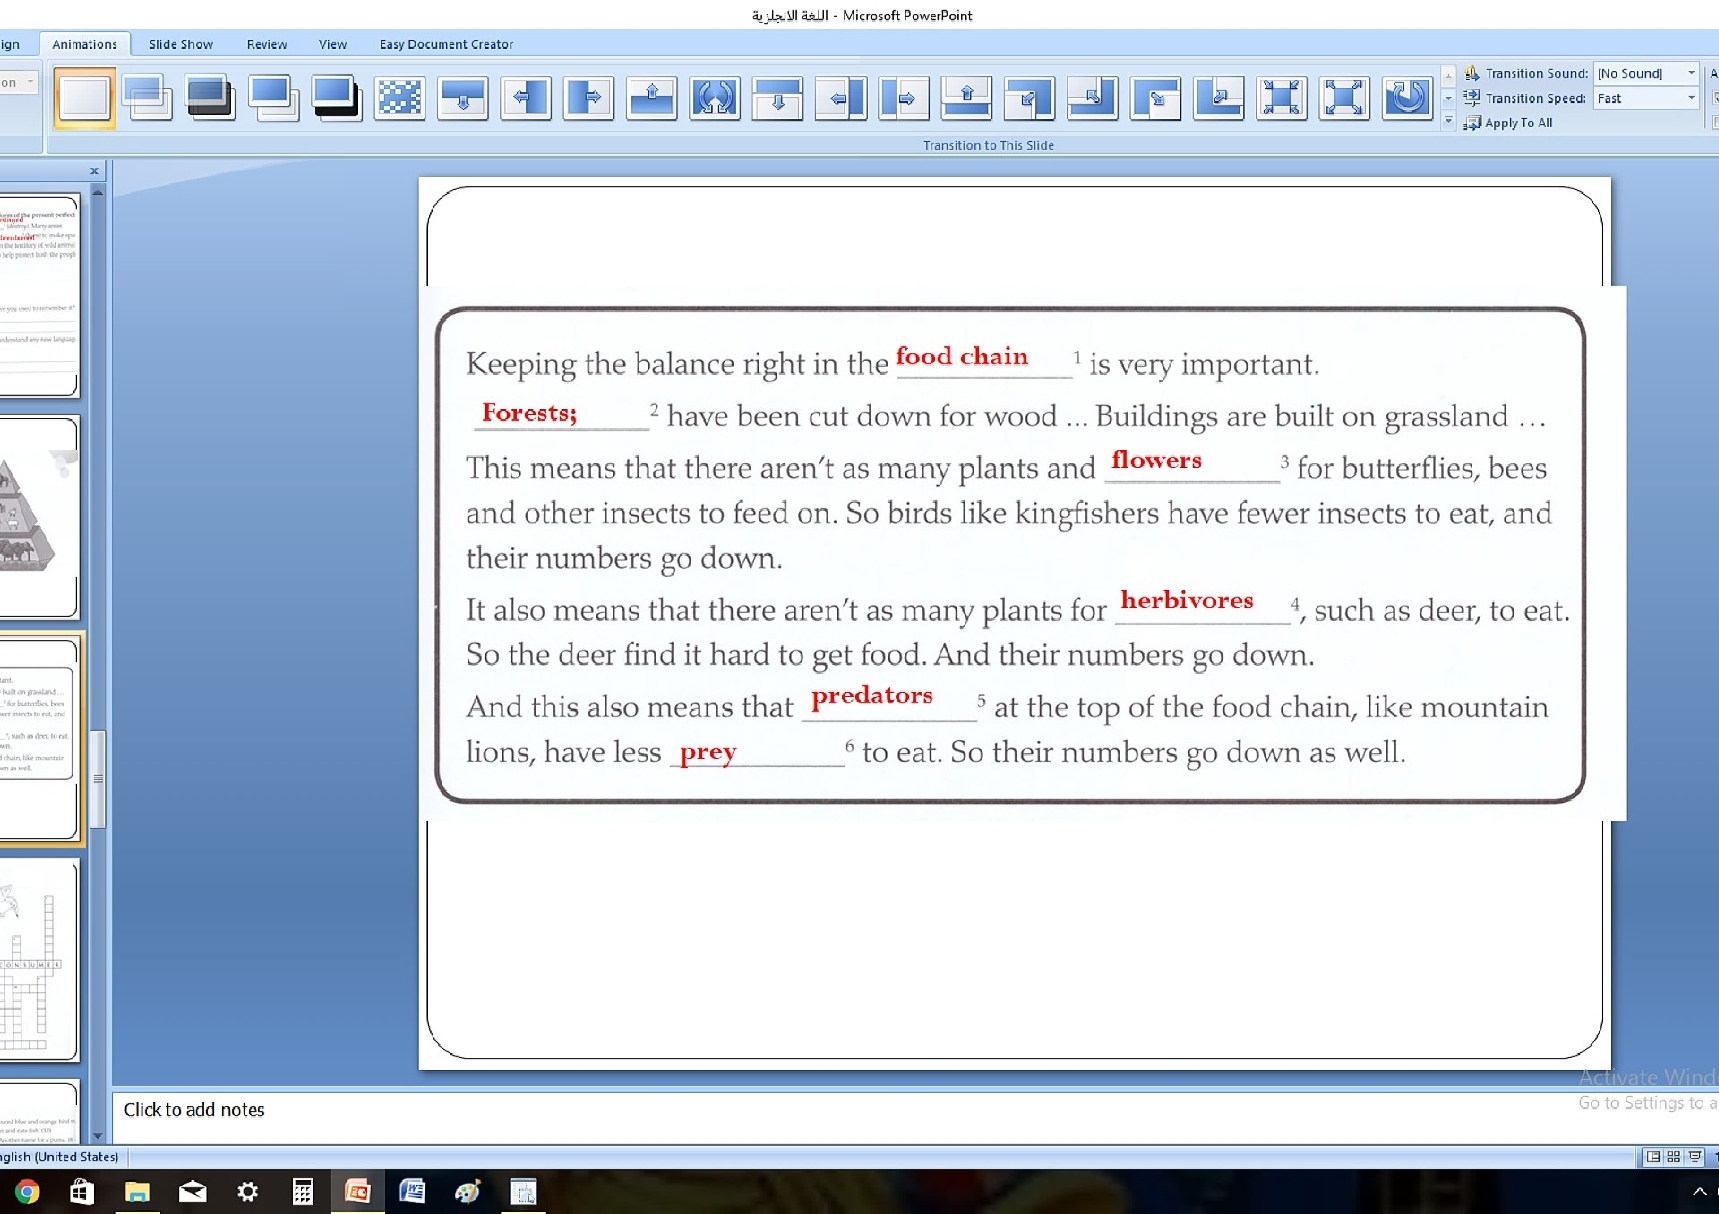Close the slide thumbnails pane
This screenshot has width=1719, height=1214.
[94, 171]
